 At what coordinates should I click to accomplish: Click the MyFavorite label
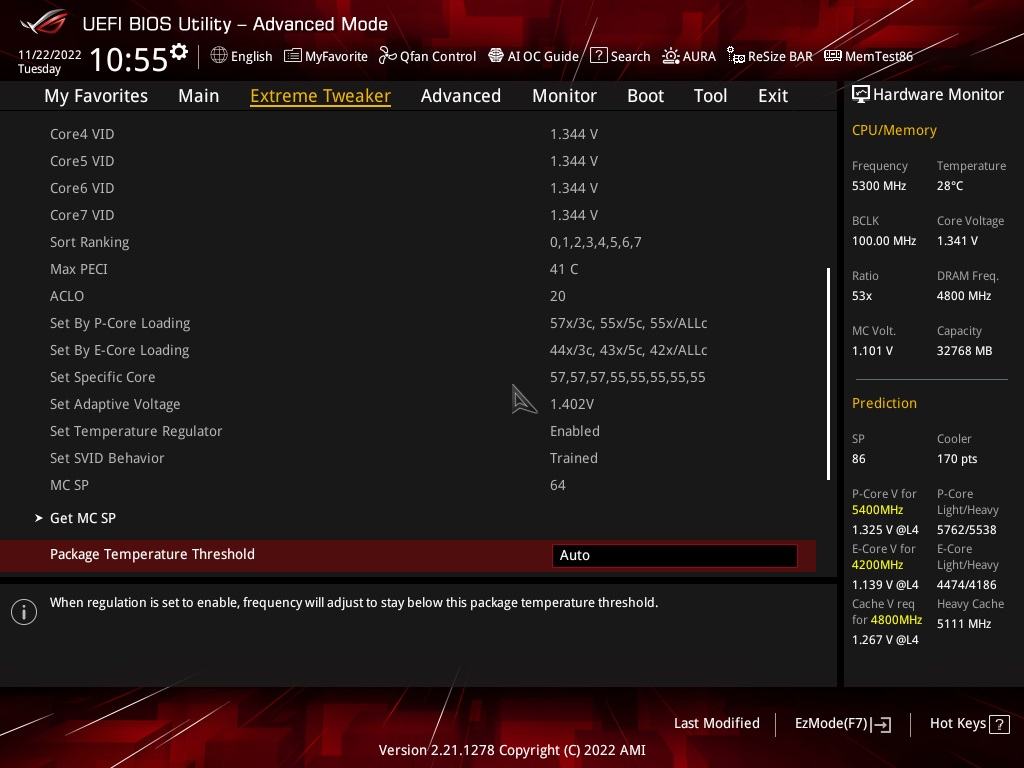336,57
